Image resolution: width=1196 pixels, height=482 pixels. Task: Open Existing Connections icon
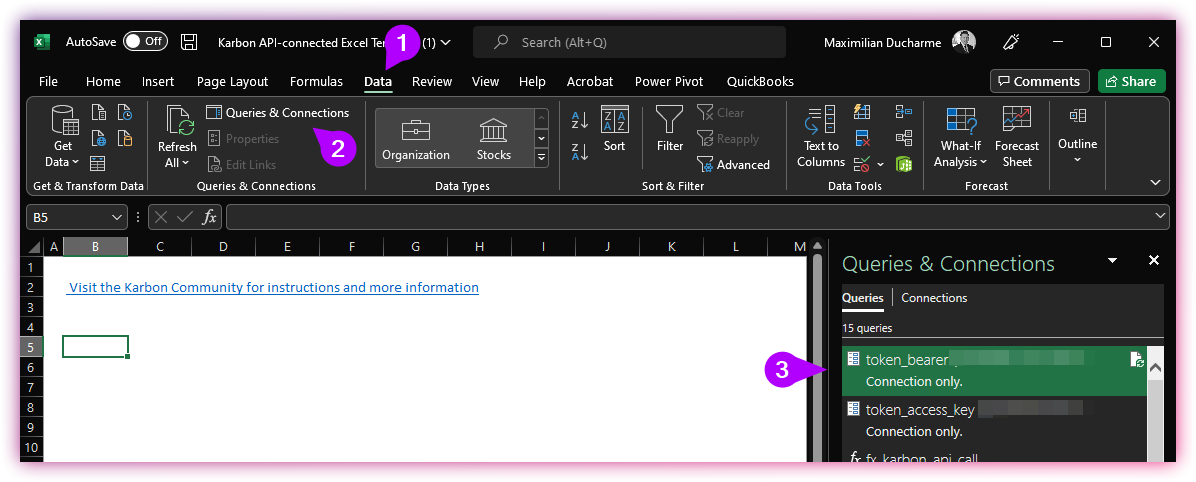(125, 138)
